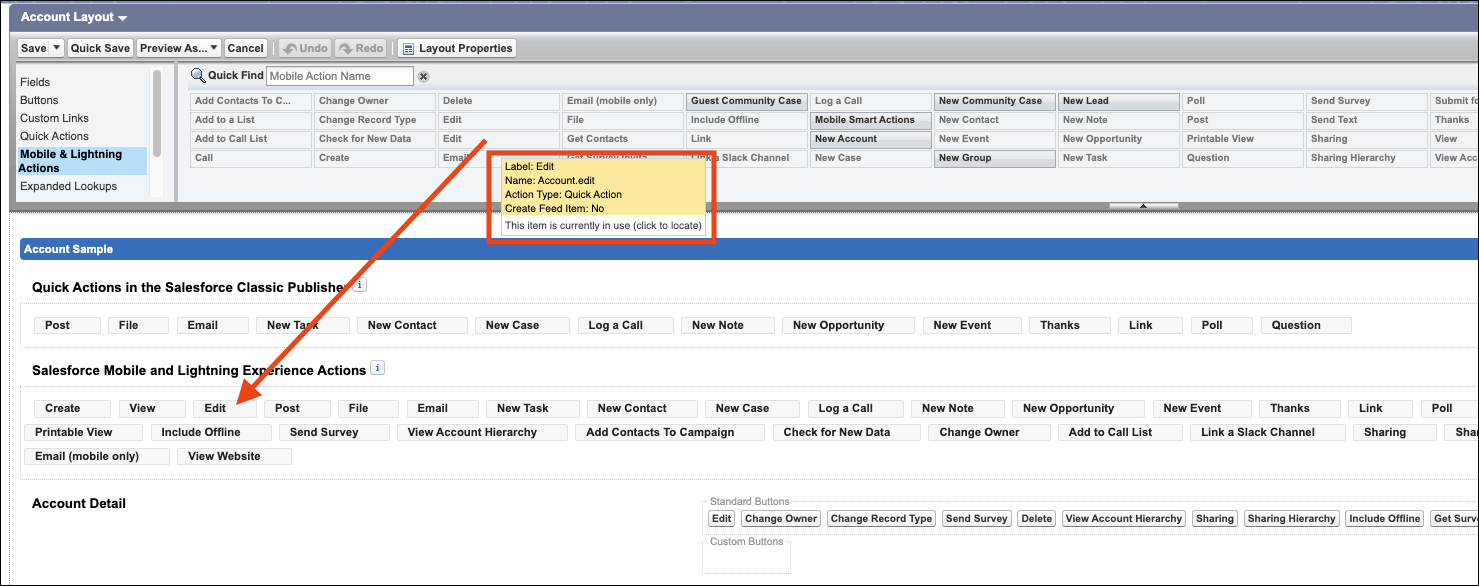Select Get Contacts in the palette

click(623, 139)
